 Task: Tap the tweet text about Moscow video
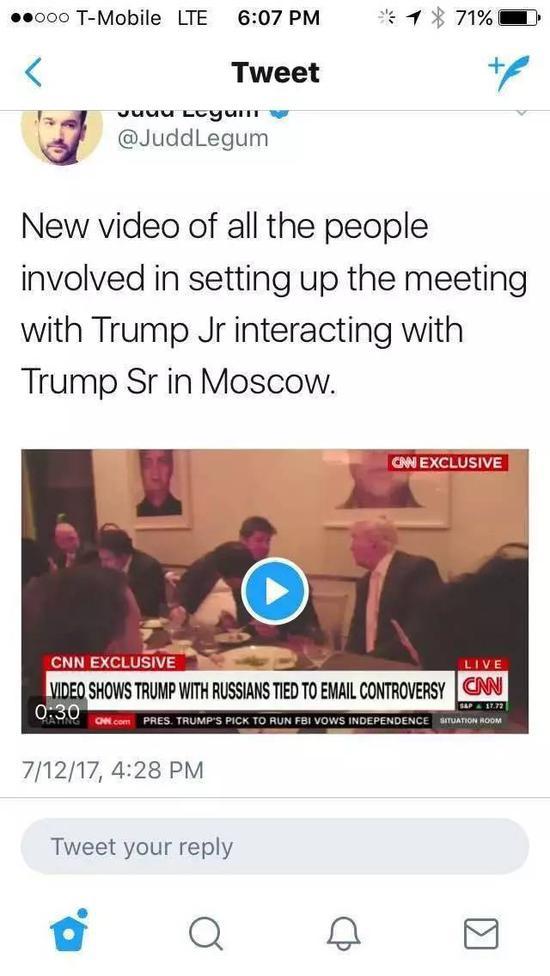274,305
